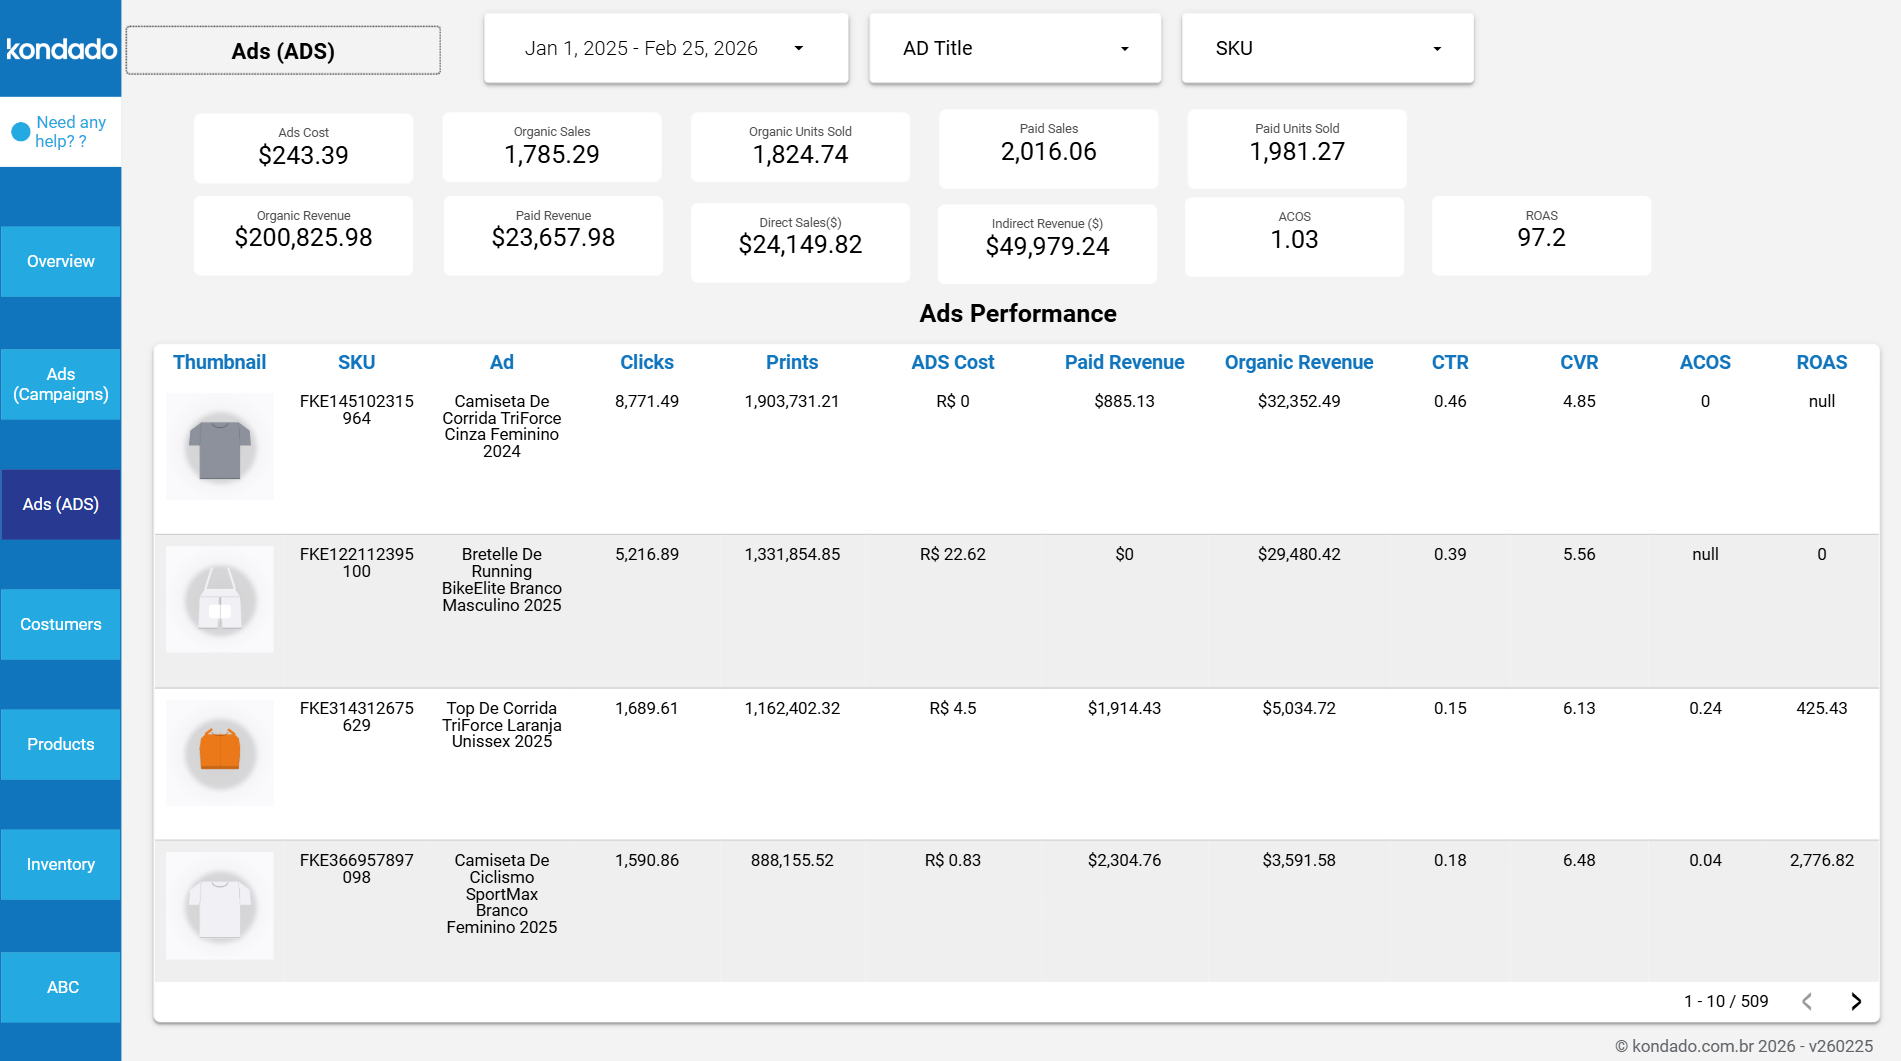Go to the Inventory sidebar section
This screenshot has width=1901, height=1061.
pos(60,864)
